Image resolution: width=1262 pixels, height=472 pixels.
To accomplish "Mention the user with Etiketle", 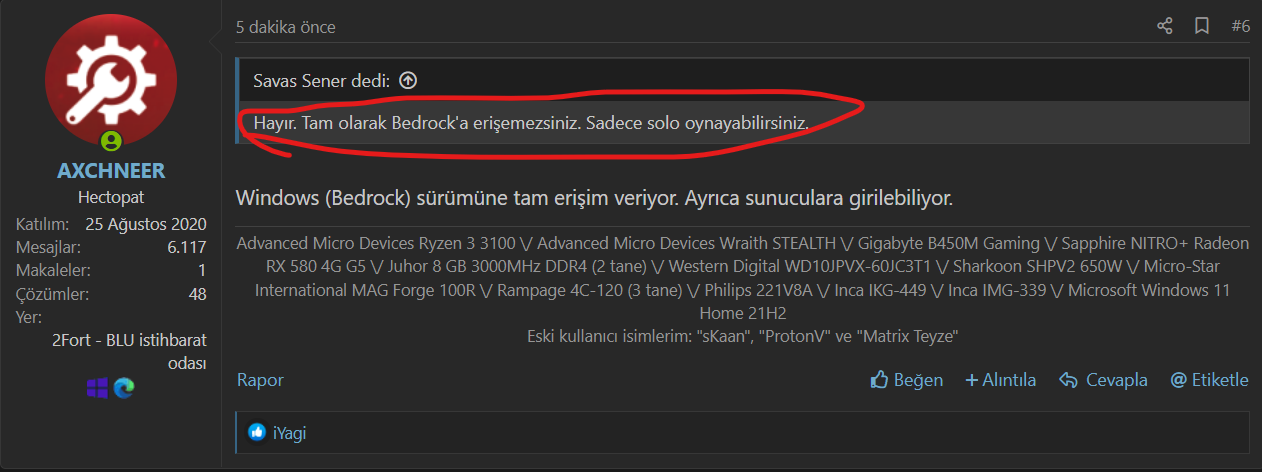I will (1210, 380).
